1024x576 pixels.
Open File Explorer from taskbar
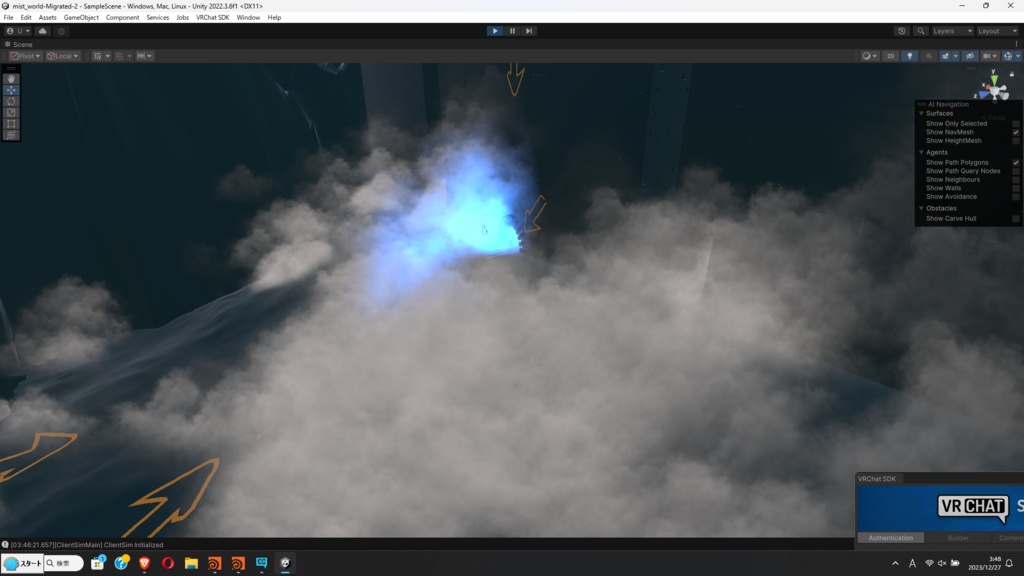tap(191, 563)
